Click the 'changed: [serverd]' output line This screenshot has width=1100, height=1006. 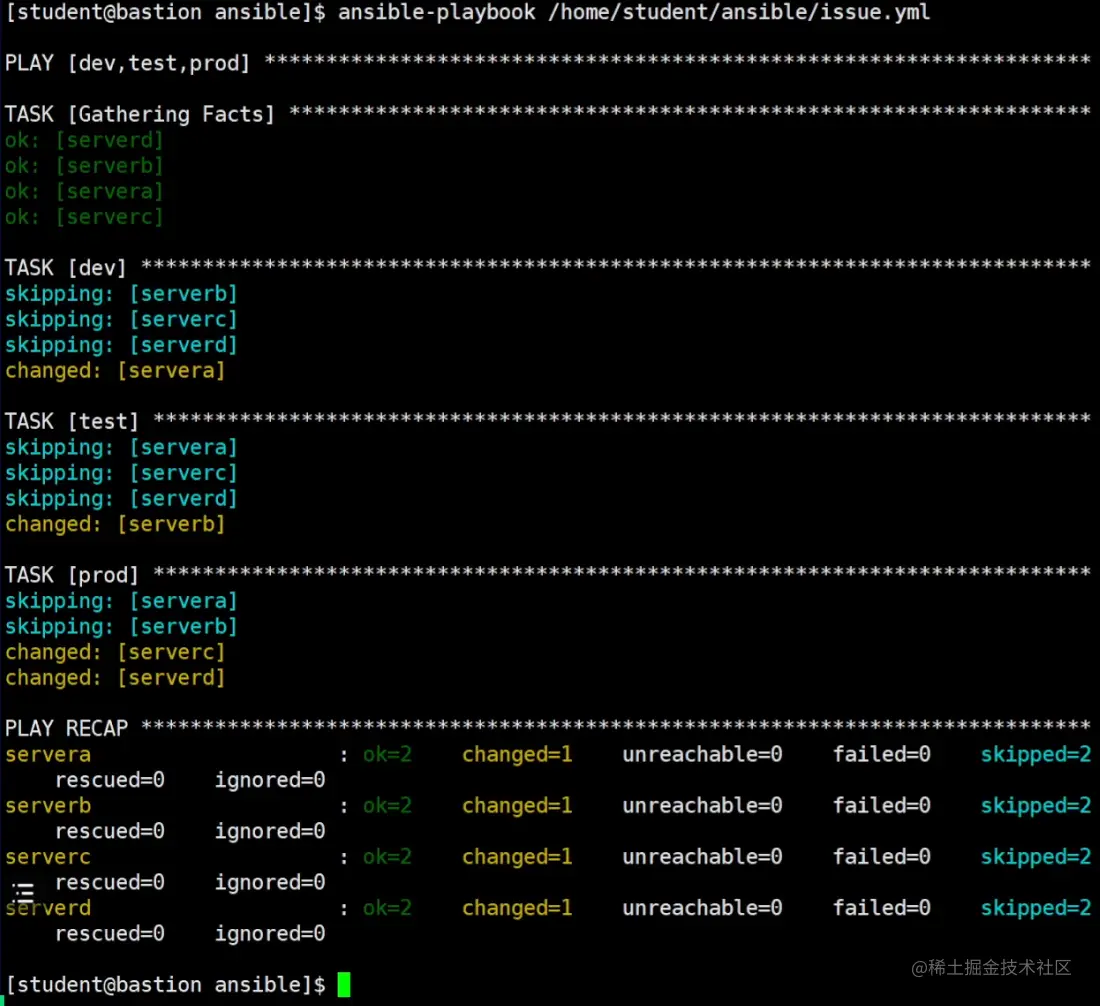tap(115, 678)
